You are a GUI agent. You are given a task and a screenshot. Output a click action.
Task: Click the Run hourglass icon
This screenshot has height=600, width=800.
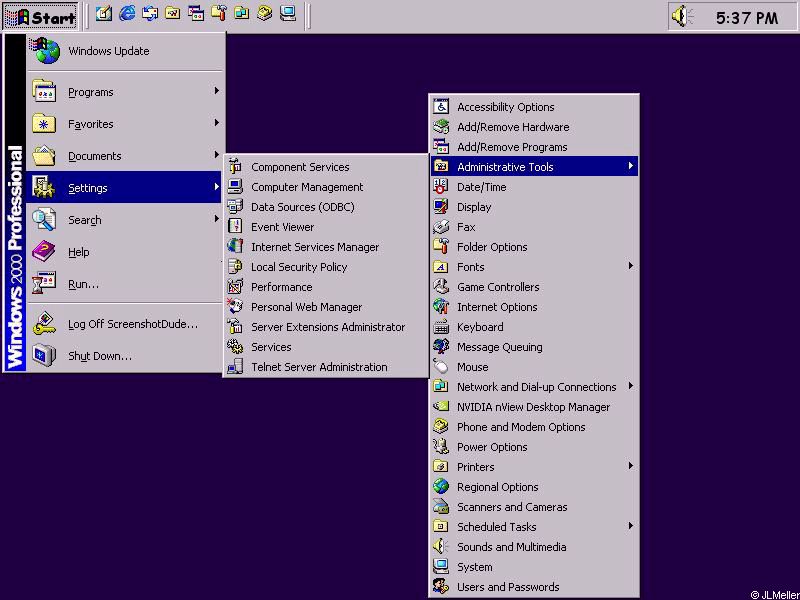coord(44,284)
